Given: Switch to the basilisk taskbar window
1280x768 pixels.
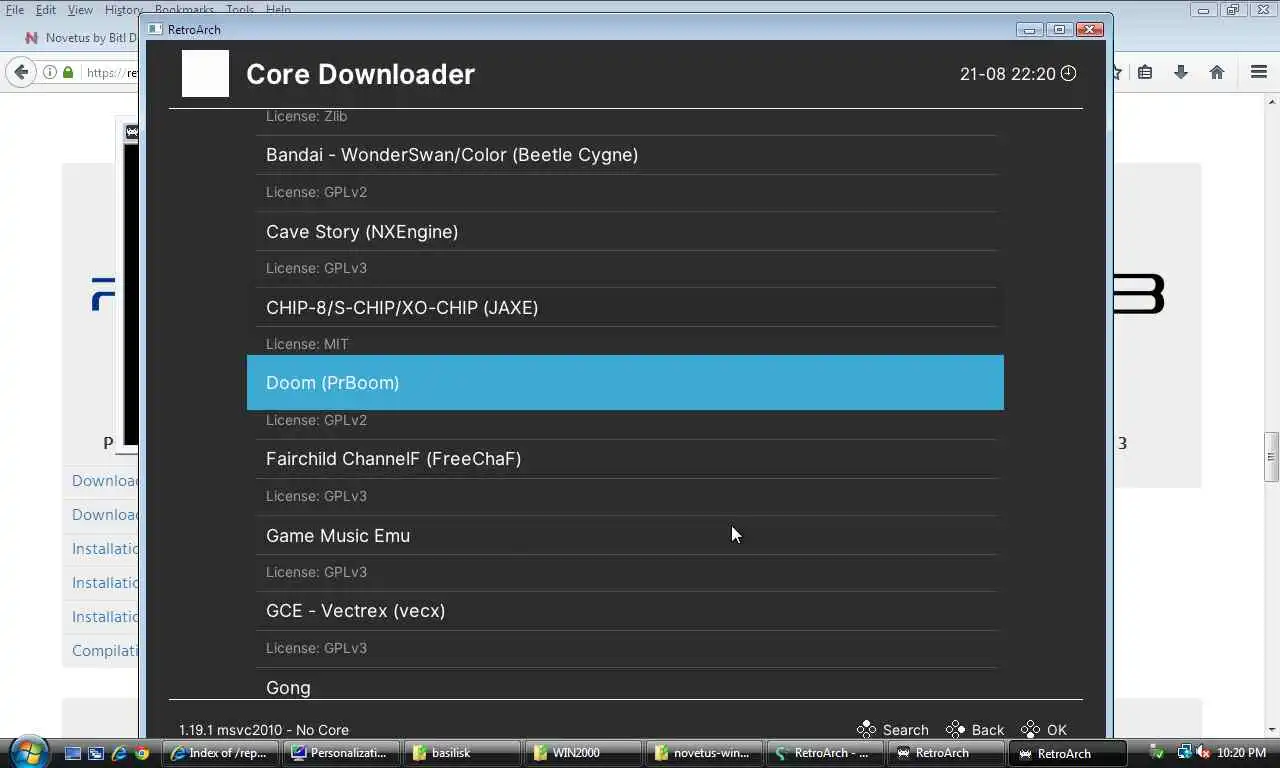Looking at the screenshot, I should click(x=464, y=753).
